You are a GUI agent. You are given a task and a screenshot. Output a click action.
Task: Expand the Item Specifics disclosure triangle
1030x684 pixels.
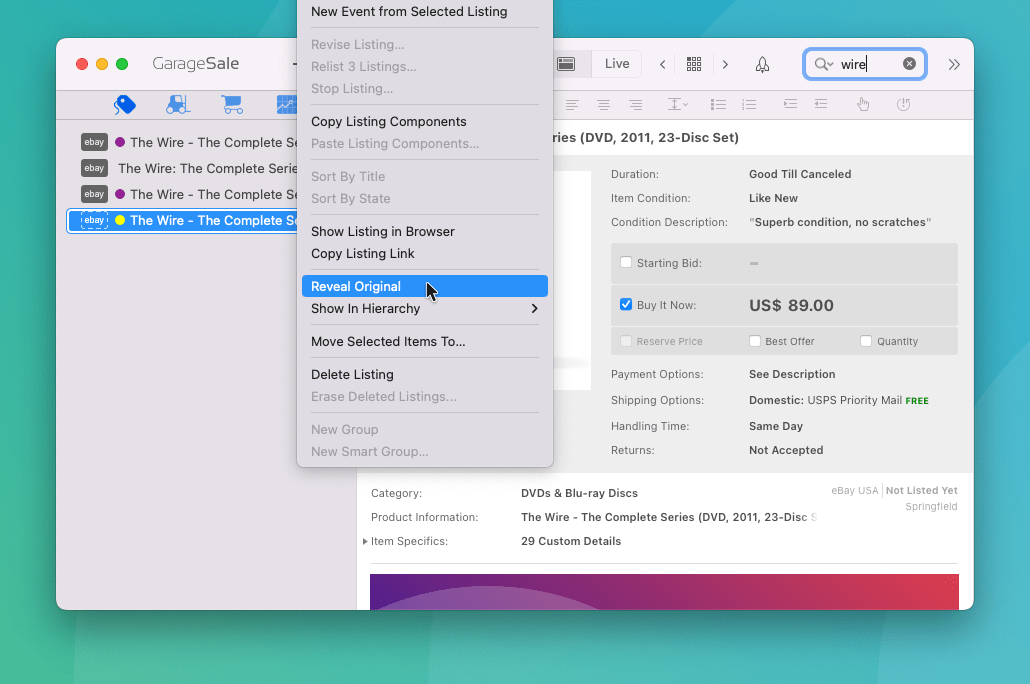click(x=365, y=541)
